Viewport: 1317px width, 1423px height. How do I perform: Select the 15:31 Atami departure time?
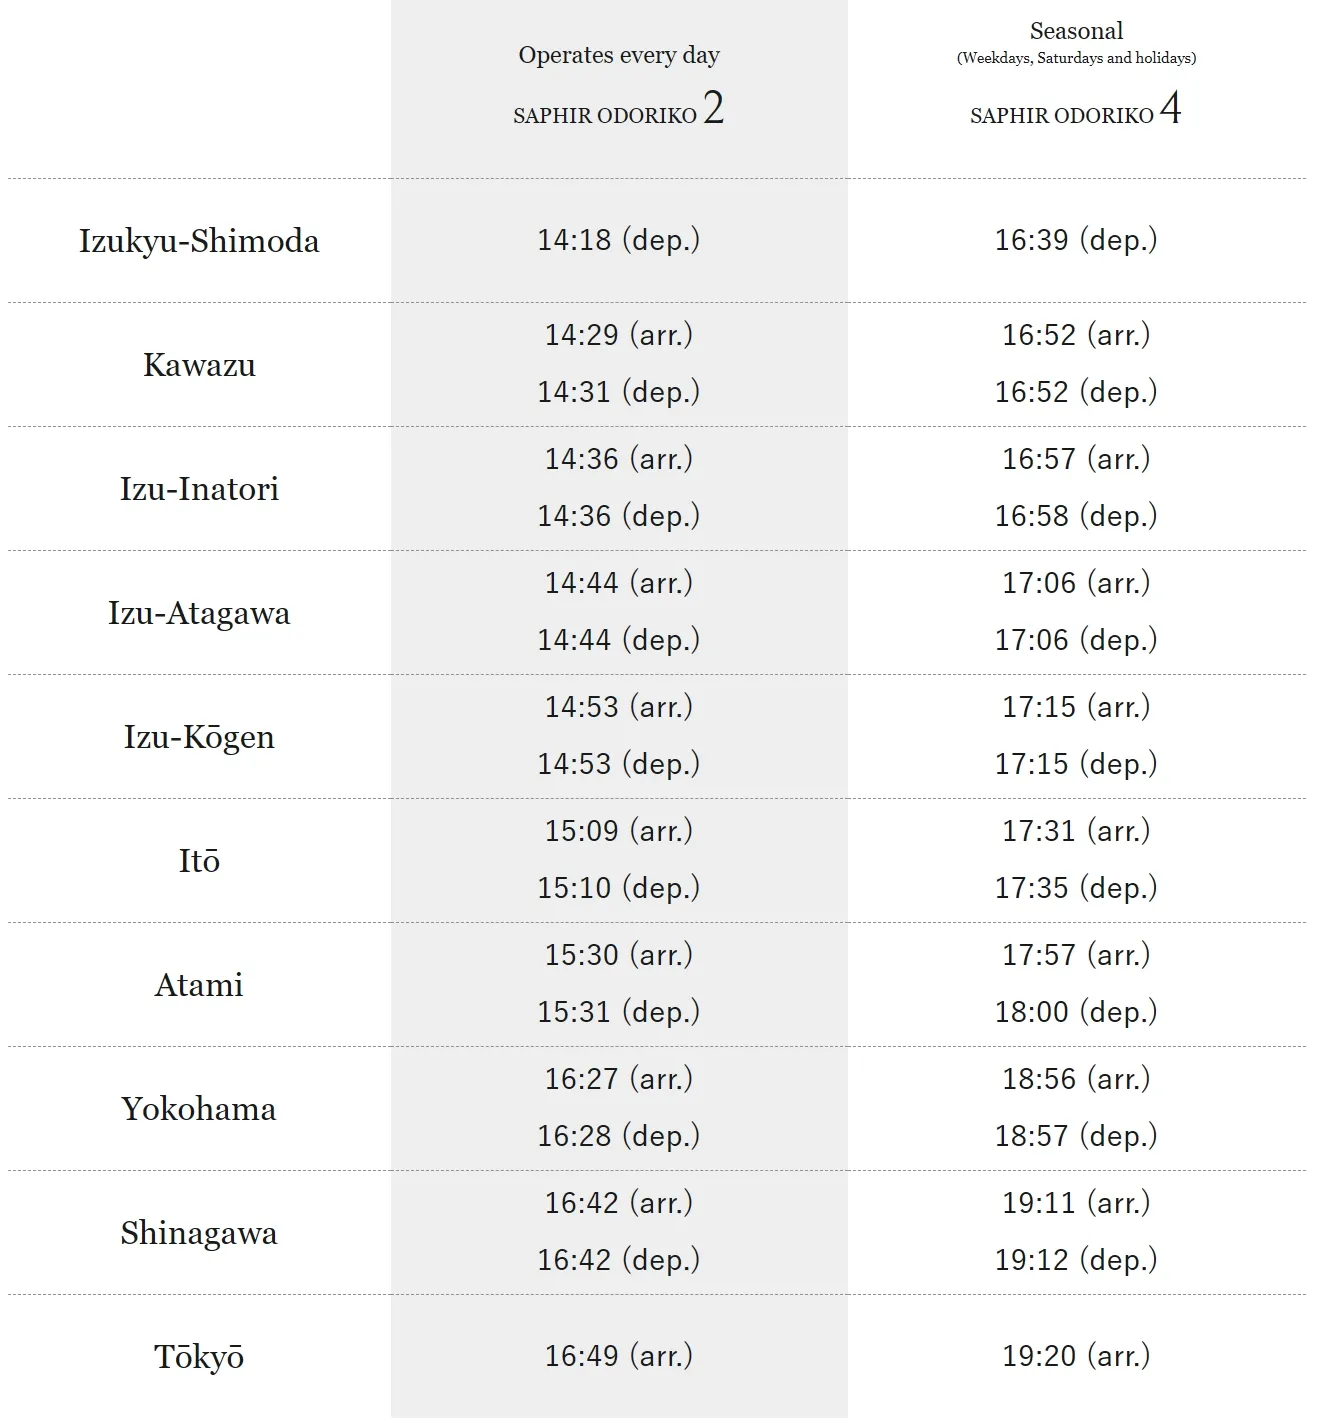(x=618, y=1012)
